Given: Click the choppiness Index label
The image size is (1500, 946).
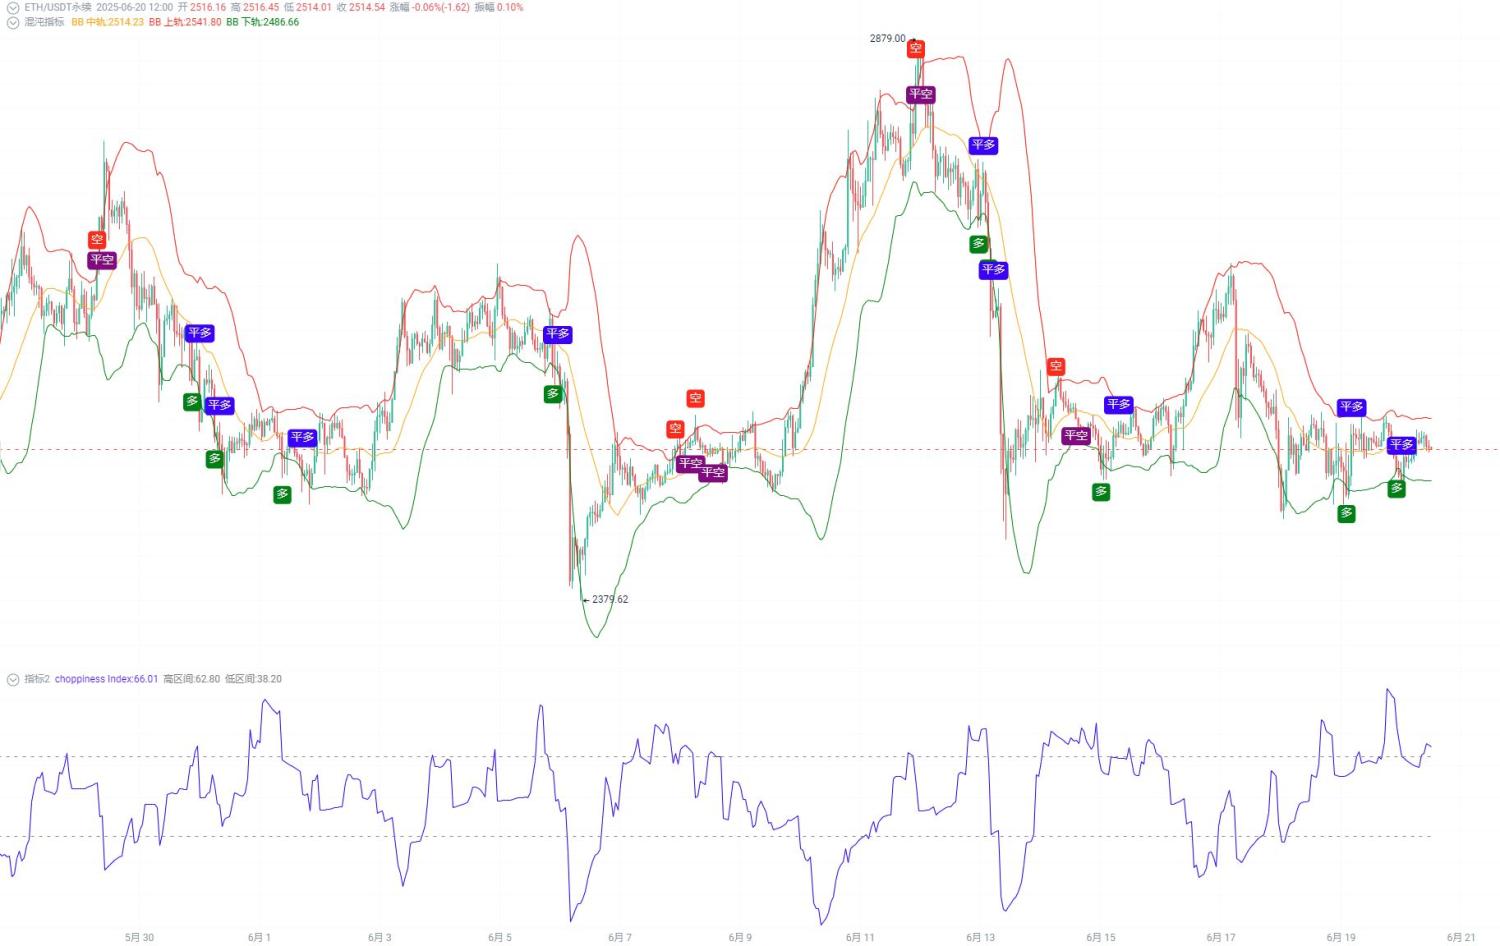Looking at the screenshot, I should click(x=106, y=679).
